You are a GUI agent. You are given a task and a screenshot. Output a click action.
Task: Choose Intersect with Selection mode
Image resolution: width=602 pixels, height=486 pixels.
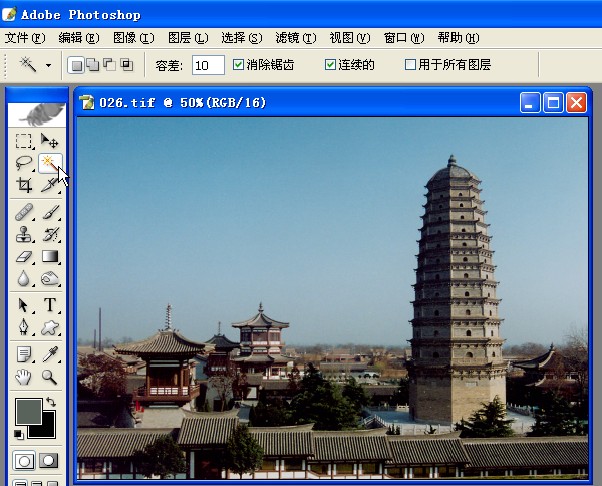[x=126, y=64]
